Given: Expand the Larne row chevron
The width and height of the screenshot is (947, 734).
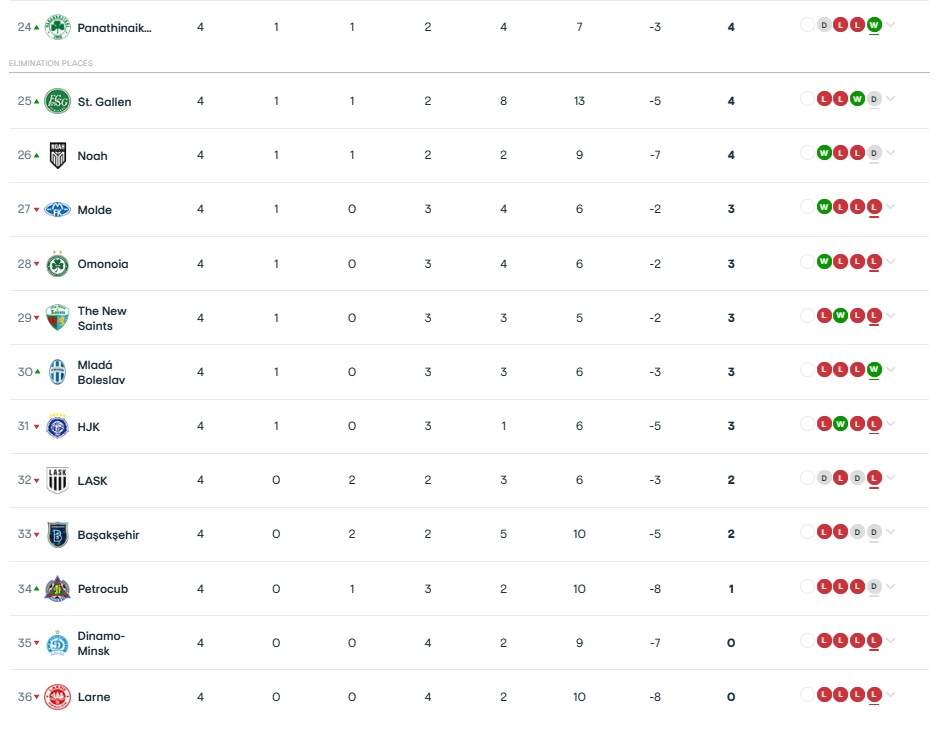Looking at the screenshot, I should click(x=890, y=695).
